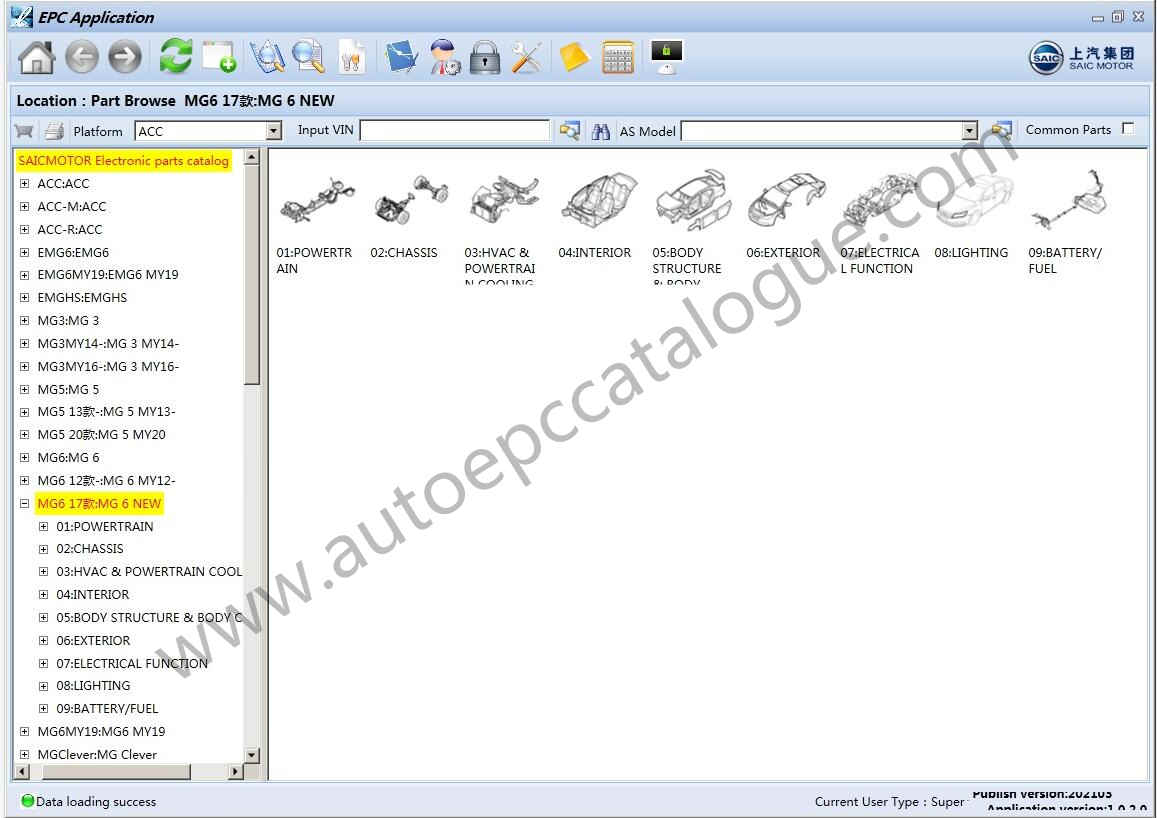Collapse the MG6 17款:MG 6 NEW node
Screen dimensions: 1157x818
[24, 504]
